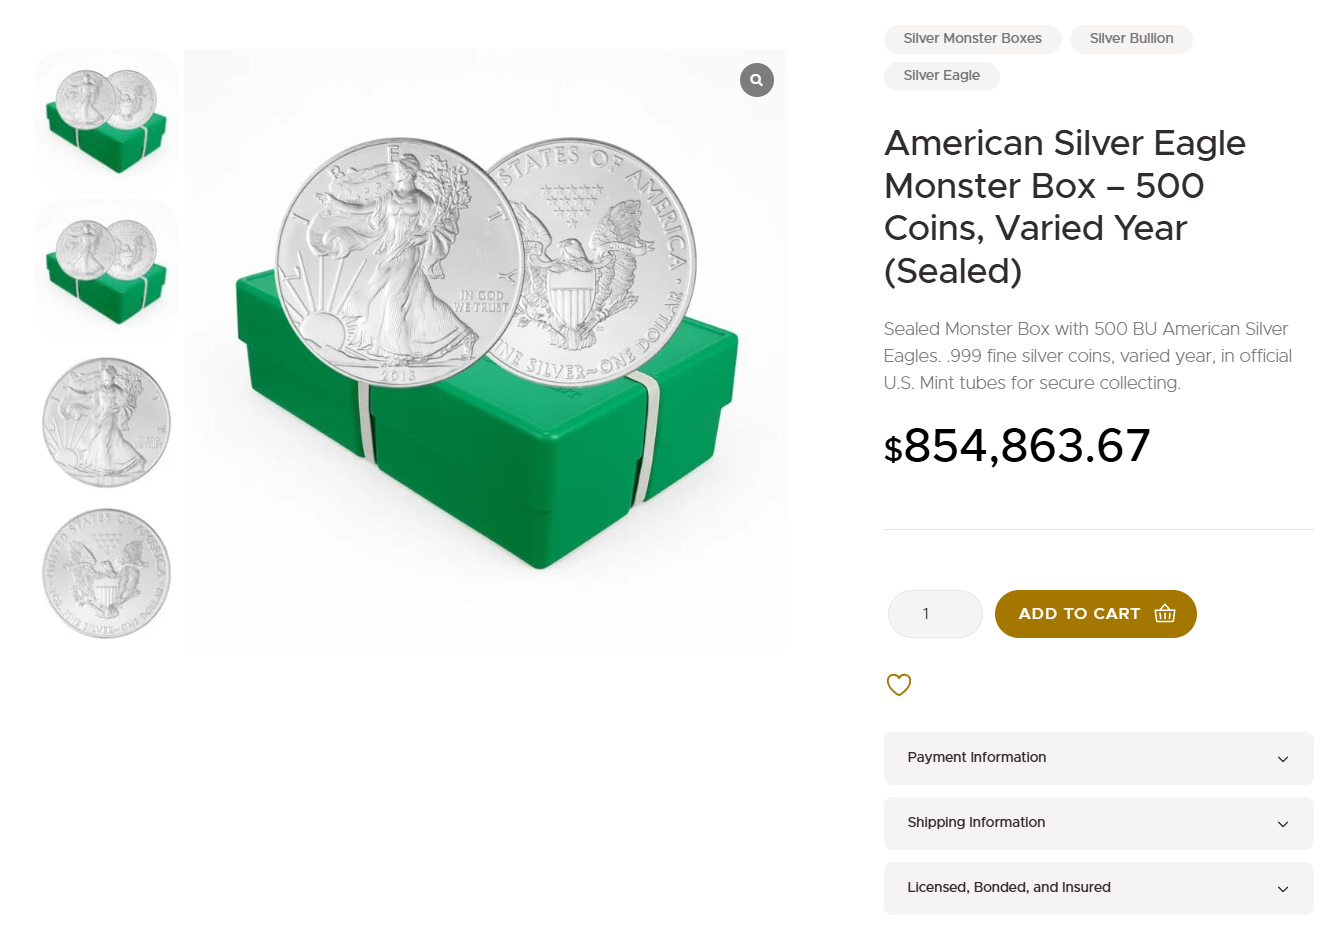Select the second green box thumbnail
This screenshot has width=1336, height=935.
[106, 271]
